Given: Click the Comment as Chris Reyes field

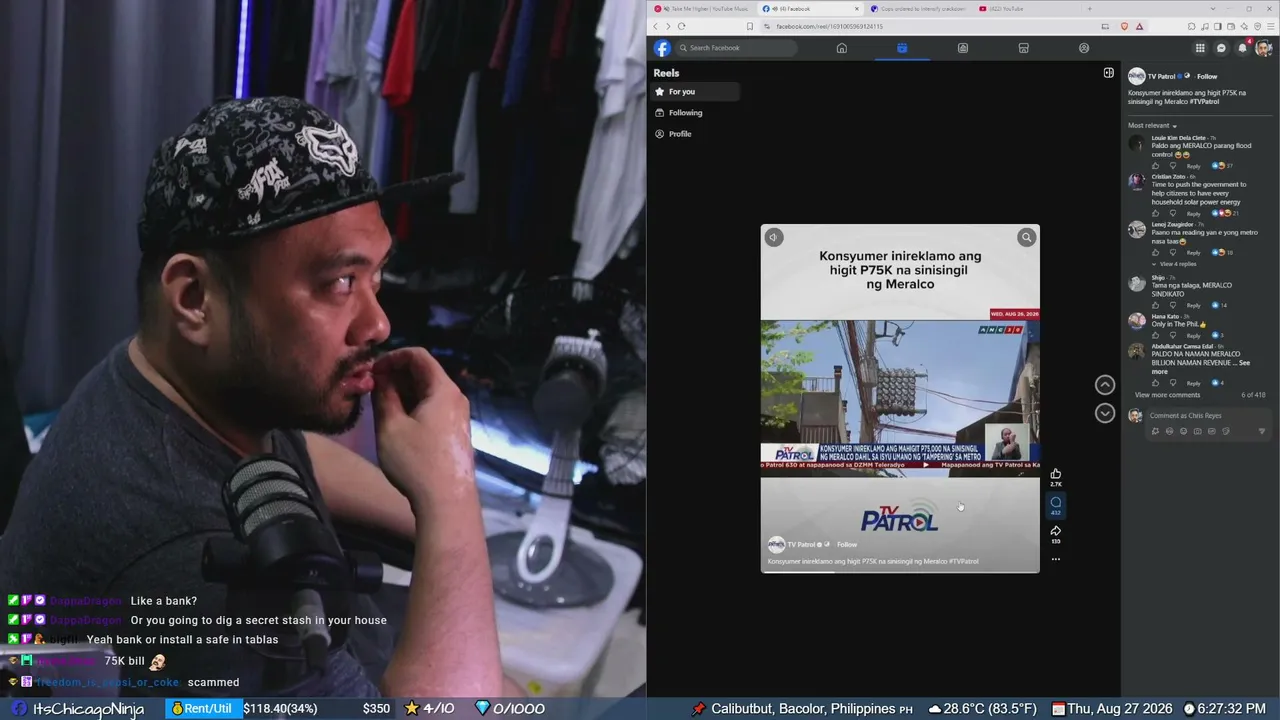Looking at the screenshot, I should [x=1208, y=415].
